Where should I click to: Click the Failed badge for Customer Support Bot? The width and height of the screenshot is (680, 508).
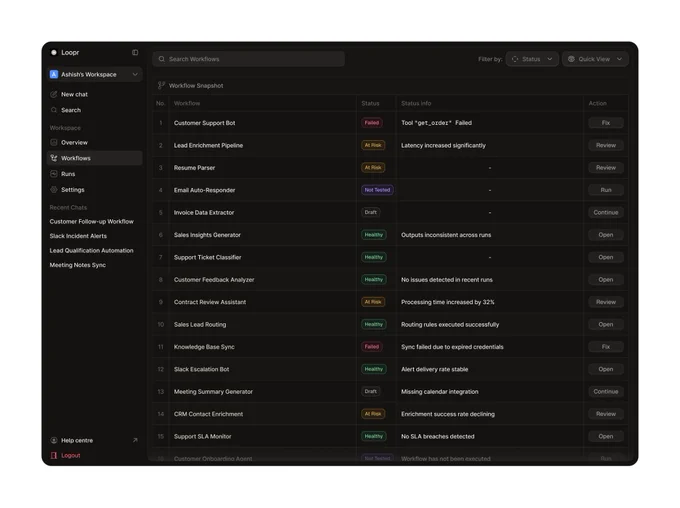pyautogui.click(x=372, y=123)
